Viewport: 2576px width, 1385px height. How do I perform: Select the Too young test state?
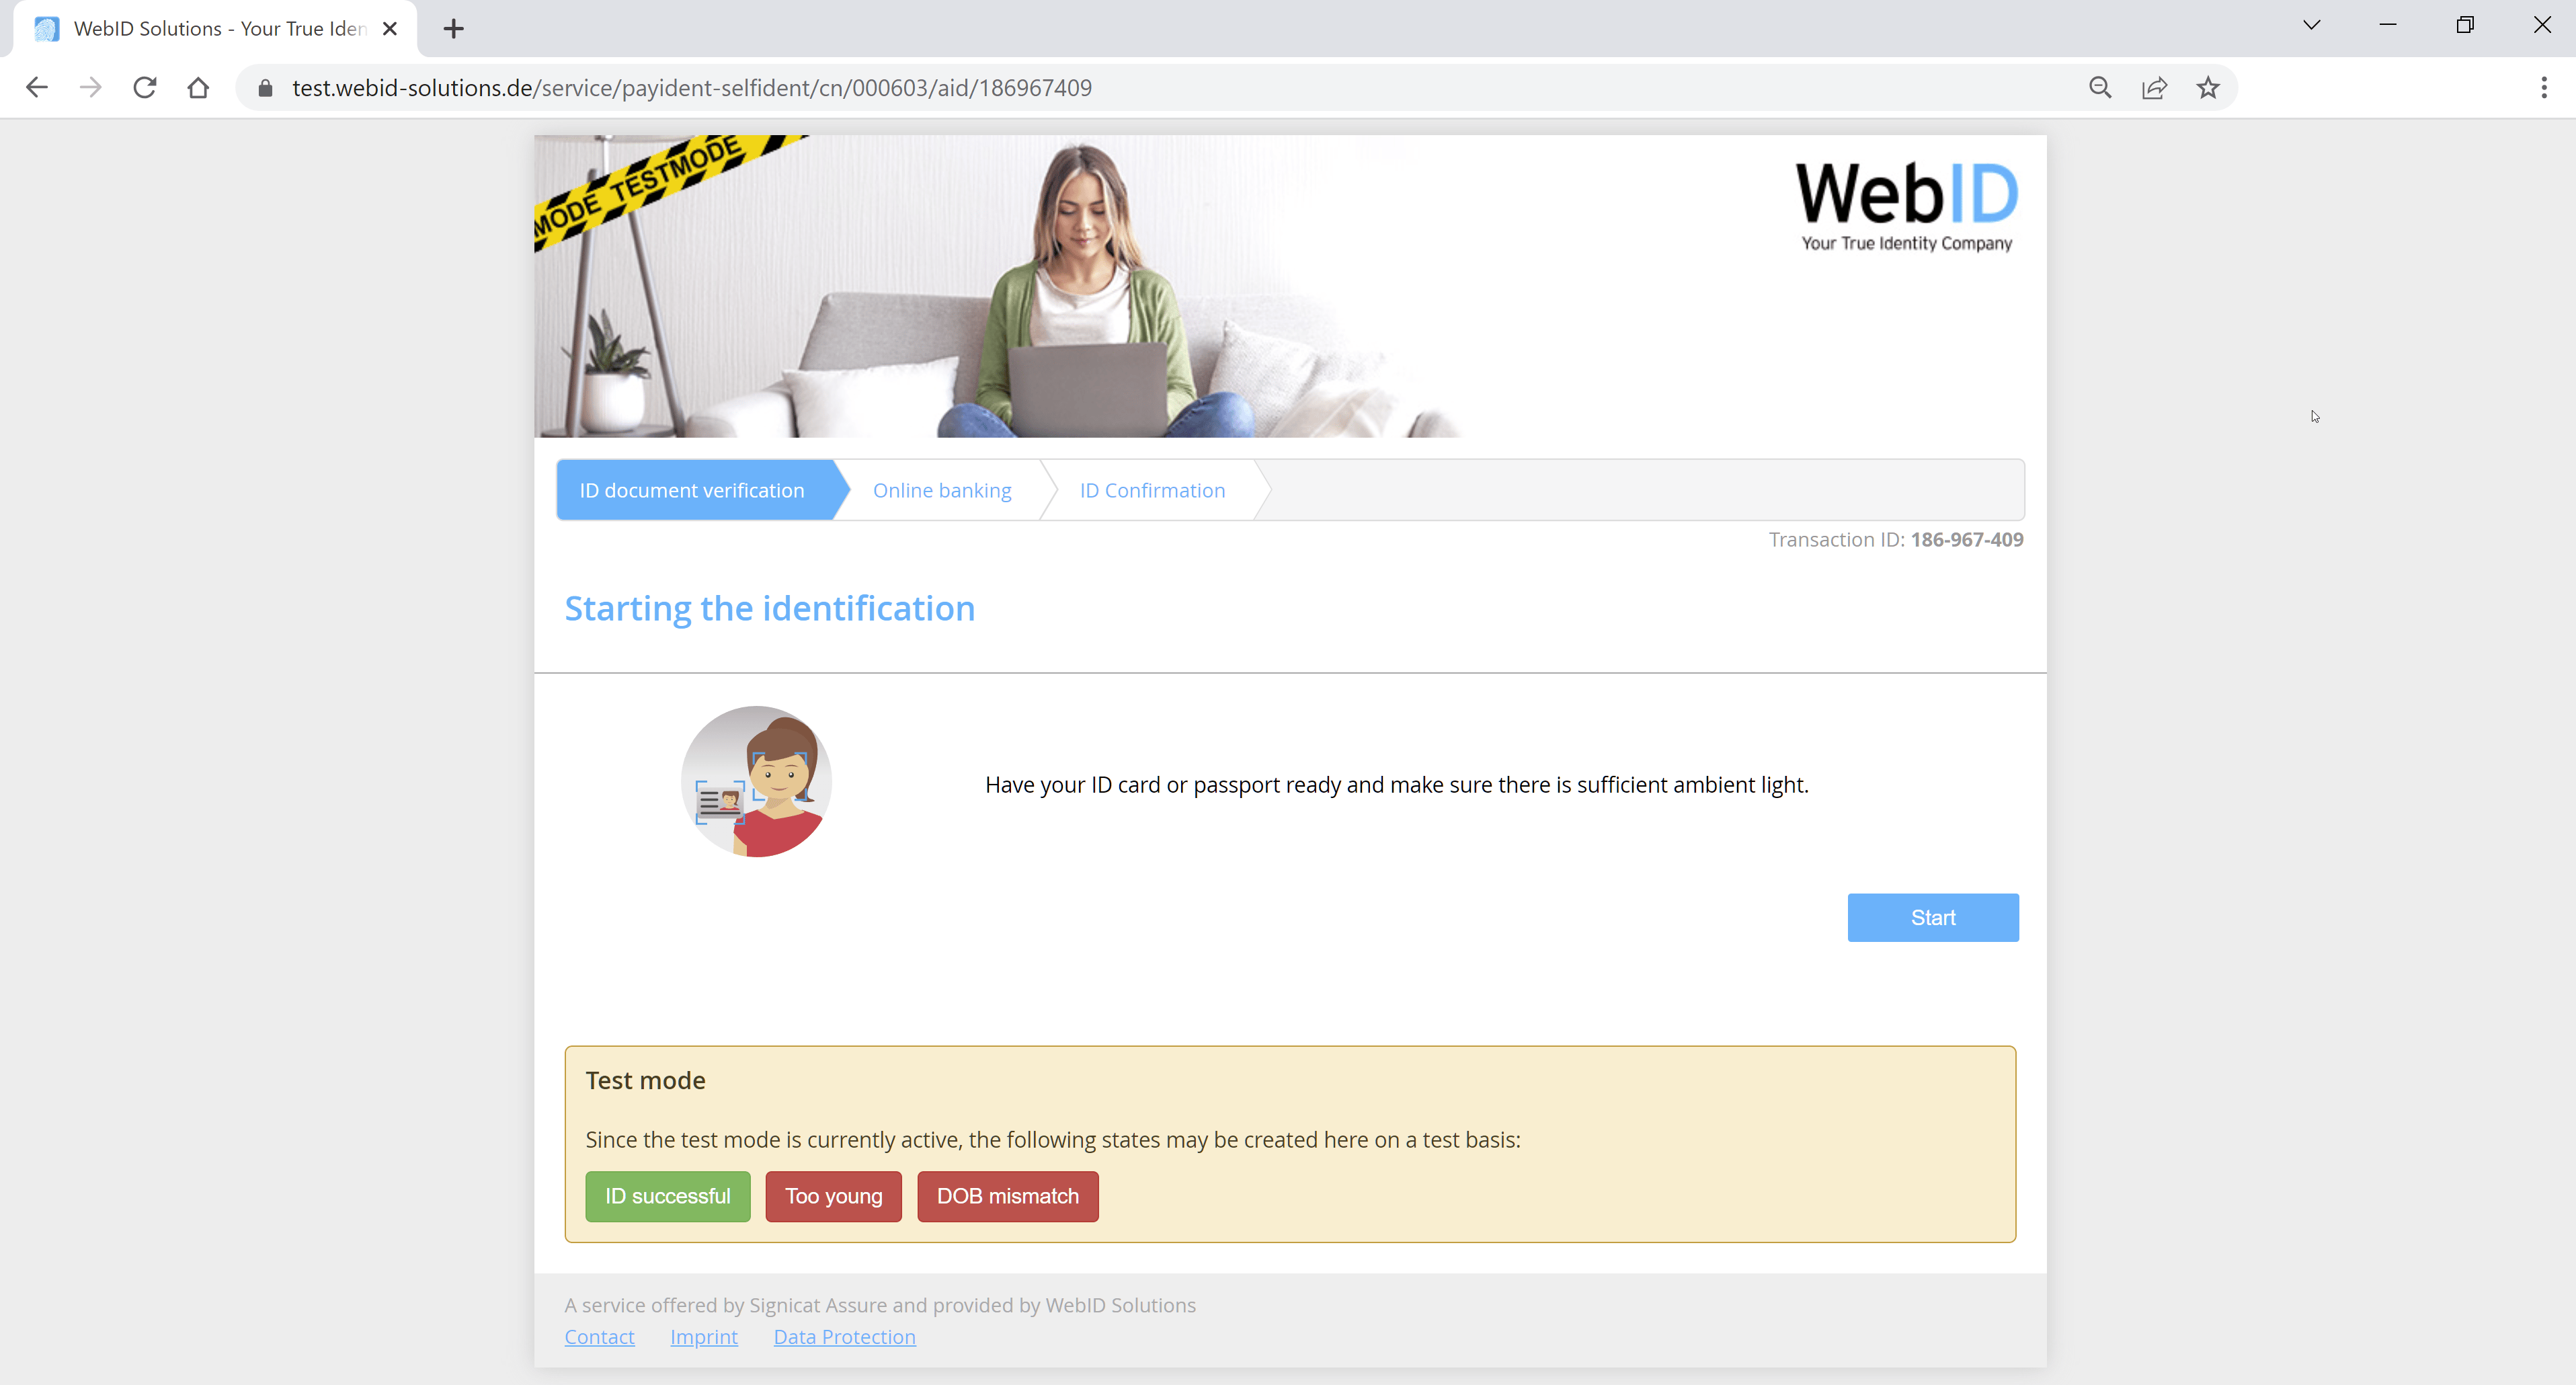coord(834,1195)
